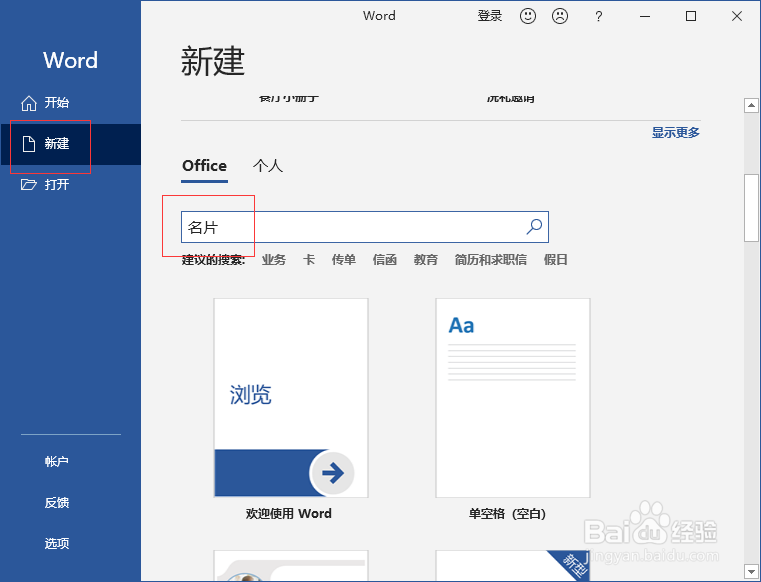Image resolution: width=761 pixels, height=582 pixels.
Task: Send a smile feedback via the happy face icon
Action: pos(528,16)
